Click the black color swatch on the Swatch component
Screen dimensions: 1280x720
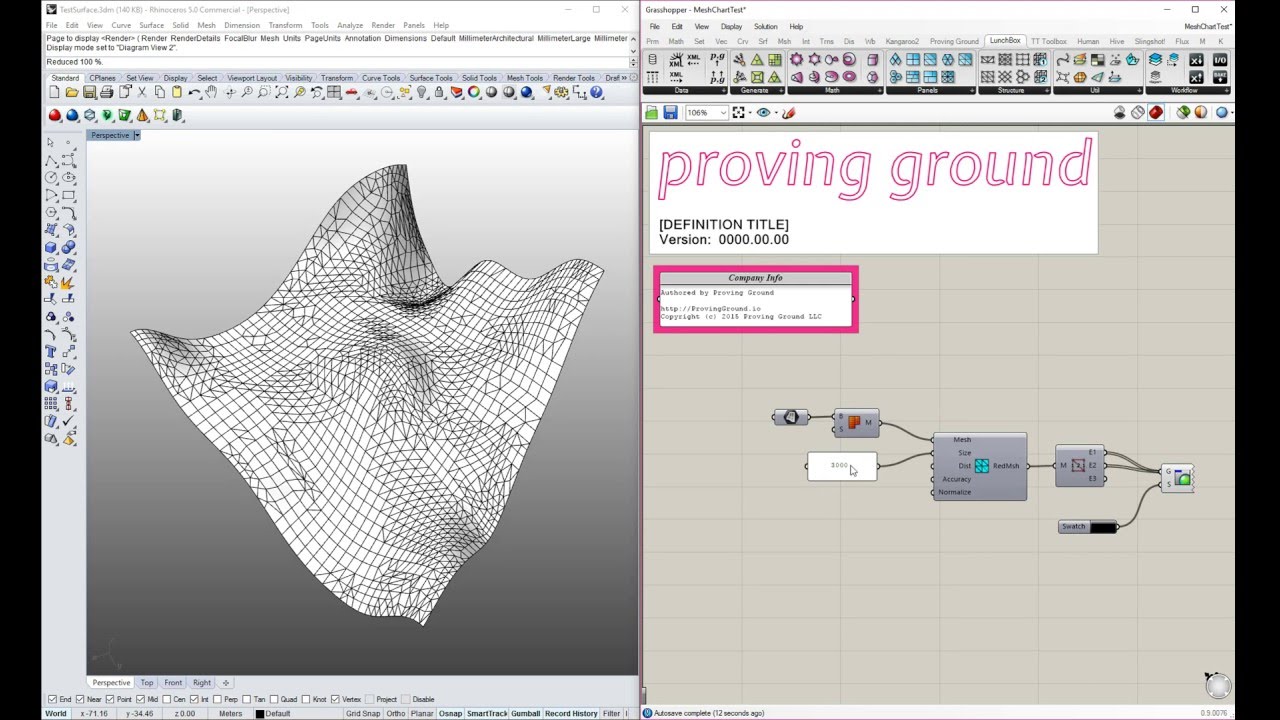click(1102, 526)
